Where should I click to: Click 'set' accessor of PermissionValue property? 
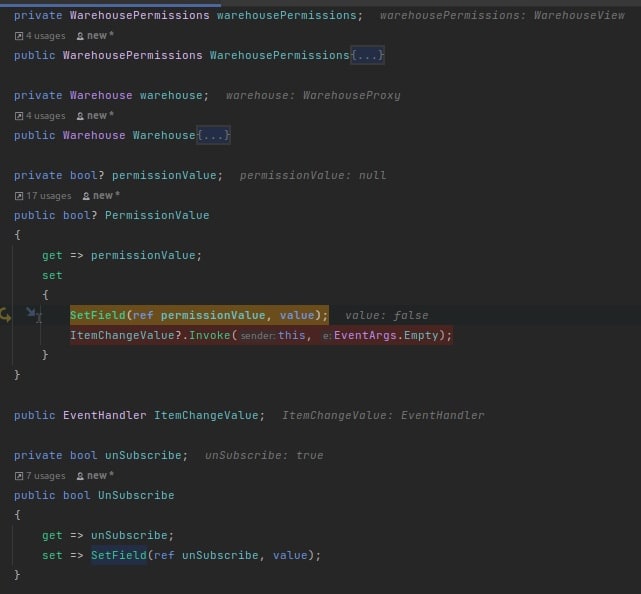[52, 276]
